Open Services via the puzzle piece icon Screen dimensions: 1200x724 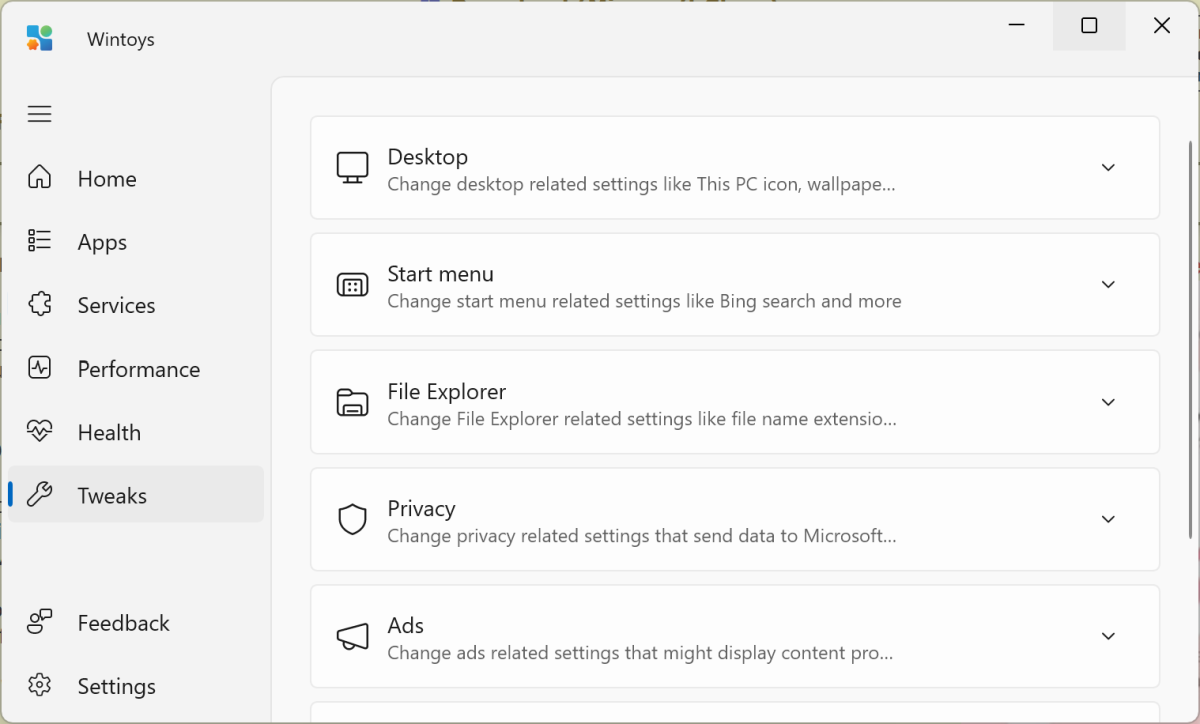[40, 305]
